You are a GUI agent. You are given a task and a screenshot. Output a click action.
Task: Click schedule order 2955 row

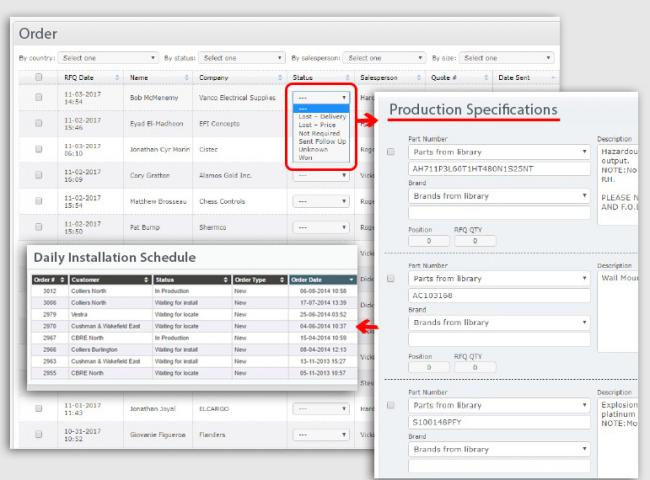click(x=194, y=373)
